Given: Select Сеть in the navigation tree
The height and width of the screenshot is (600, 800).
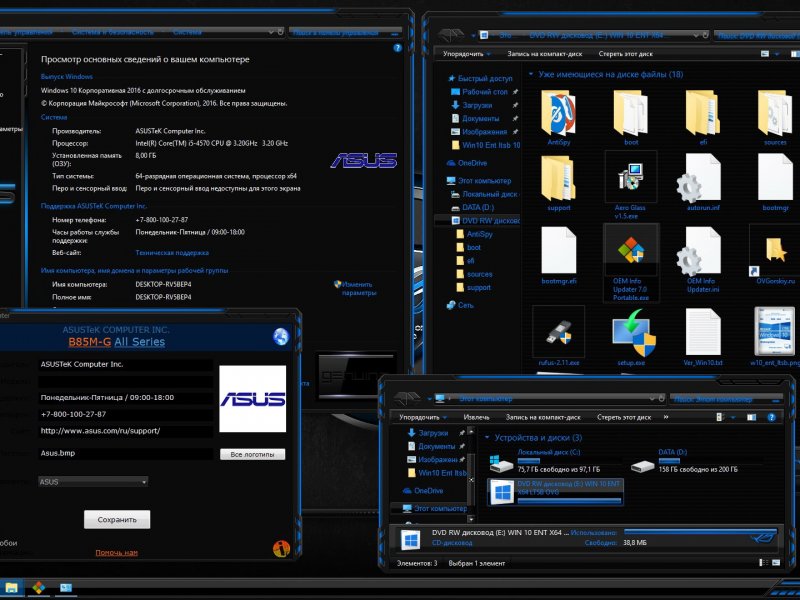Looking at the screenshot, I should (x=460, y=305).
